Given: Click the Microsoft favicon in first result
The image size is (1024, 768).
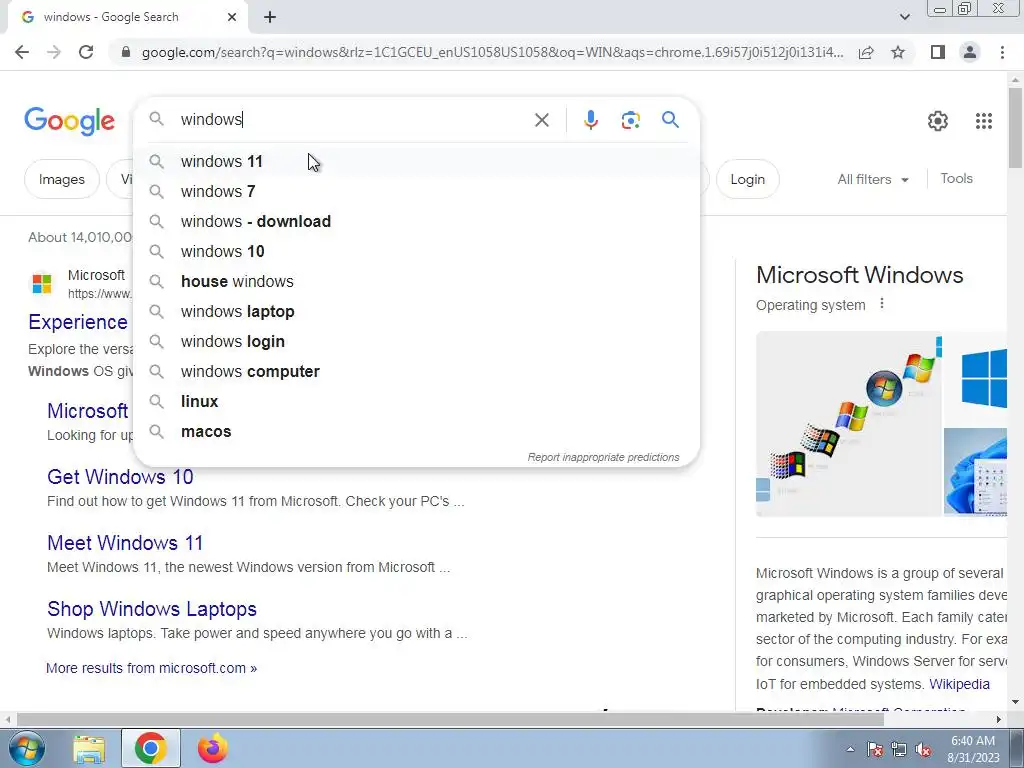Looking at the screenshot, I should pyautogui.click(x=42, y=284).
